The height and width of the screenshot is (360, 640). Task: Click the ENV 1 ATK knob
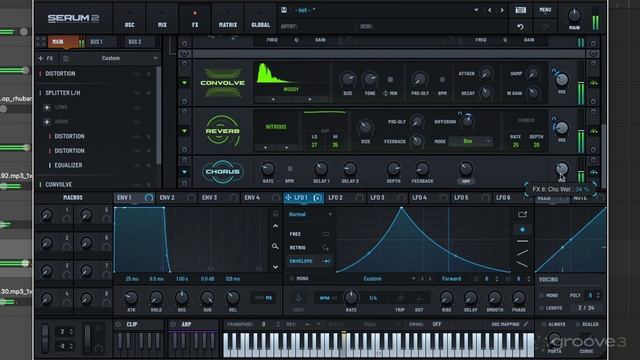point(131,298)
